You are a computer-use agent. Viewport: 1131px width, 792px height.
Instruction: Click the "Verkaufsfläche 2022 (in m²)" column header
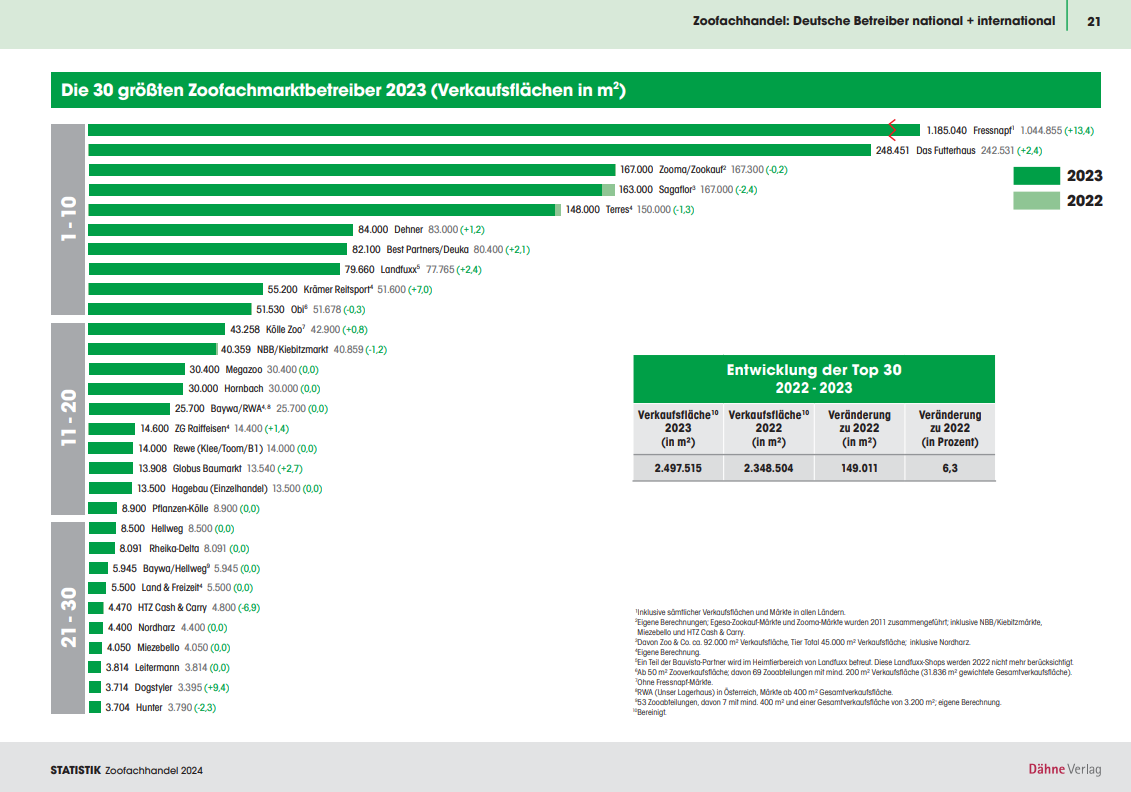(769, 428)
